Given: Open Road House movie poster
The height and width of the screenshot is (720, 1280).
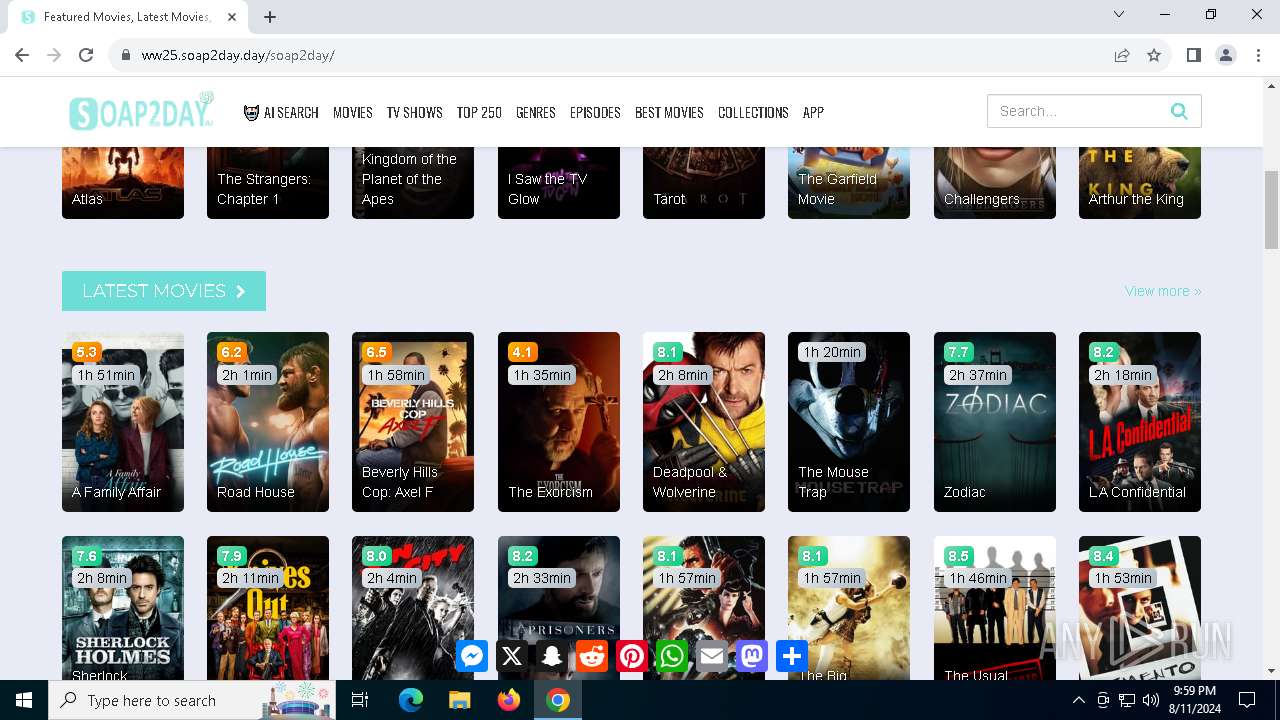Looking at the screenshot, I should click(x=268, y=422).
